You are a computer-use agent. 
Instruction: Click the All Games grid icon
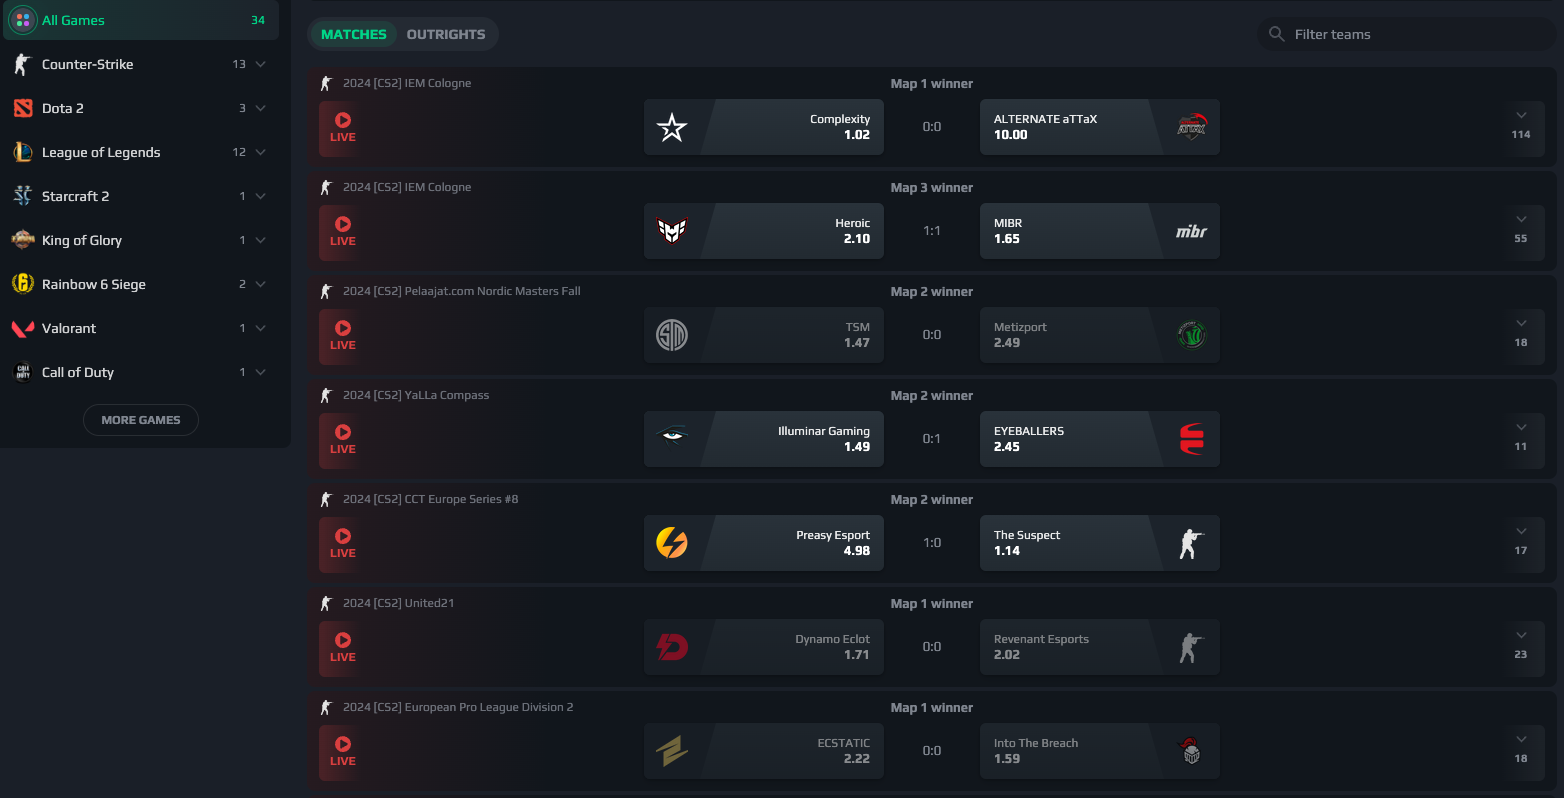point(23,20)
